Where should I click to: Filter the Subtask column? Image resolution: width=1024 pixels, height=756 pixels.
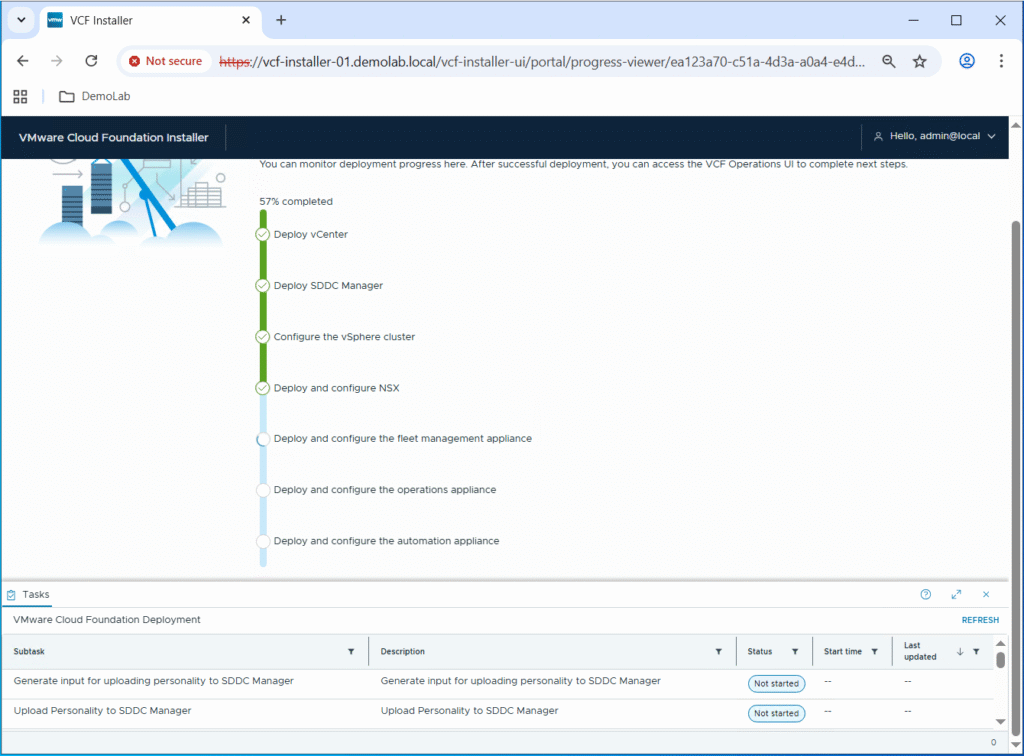tap(351, 652)
